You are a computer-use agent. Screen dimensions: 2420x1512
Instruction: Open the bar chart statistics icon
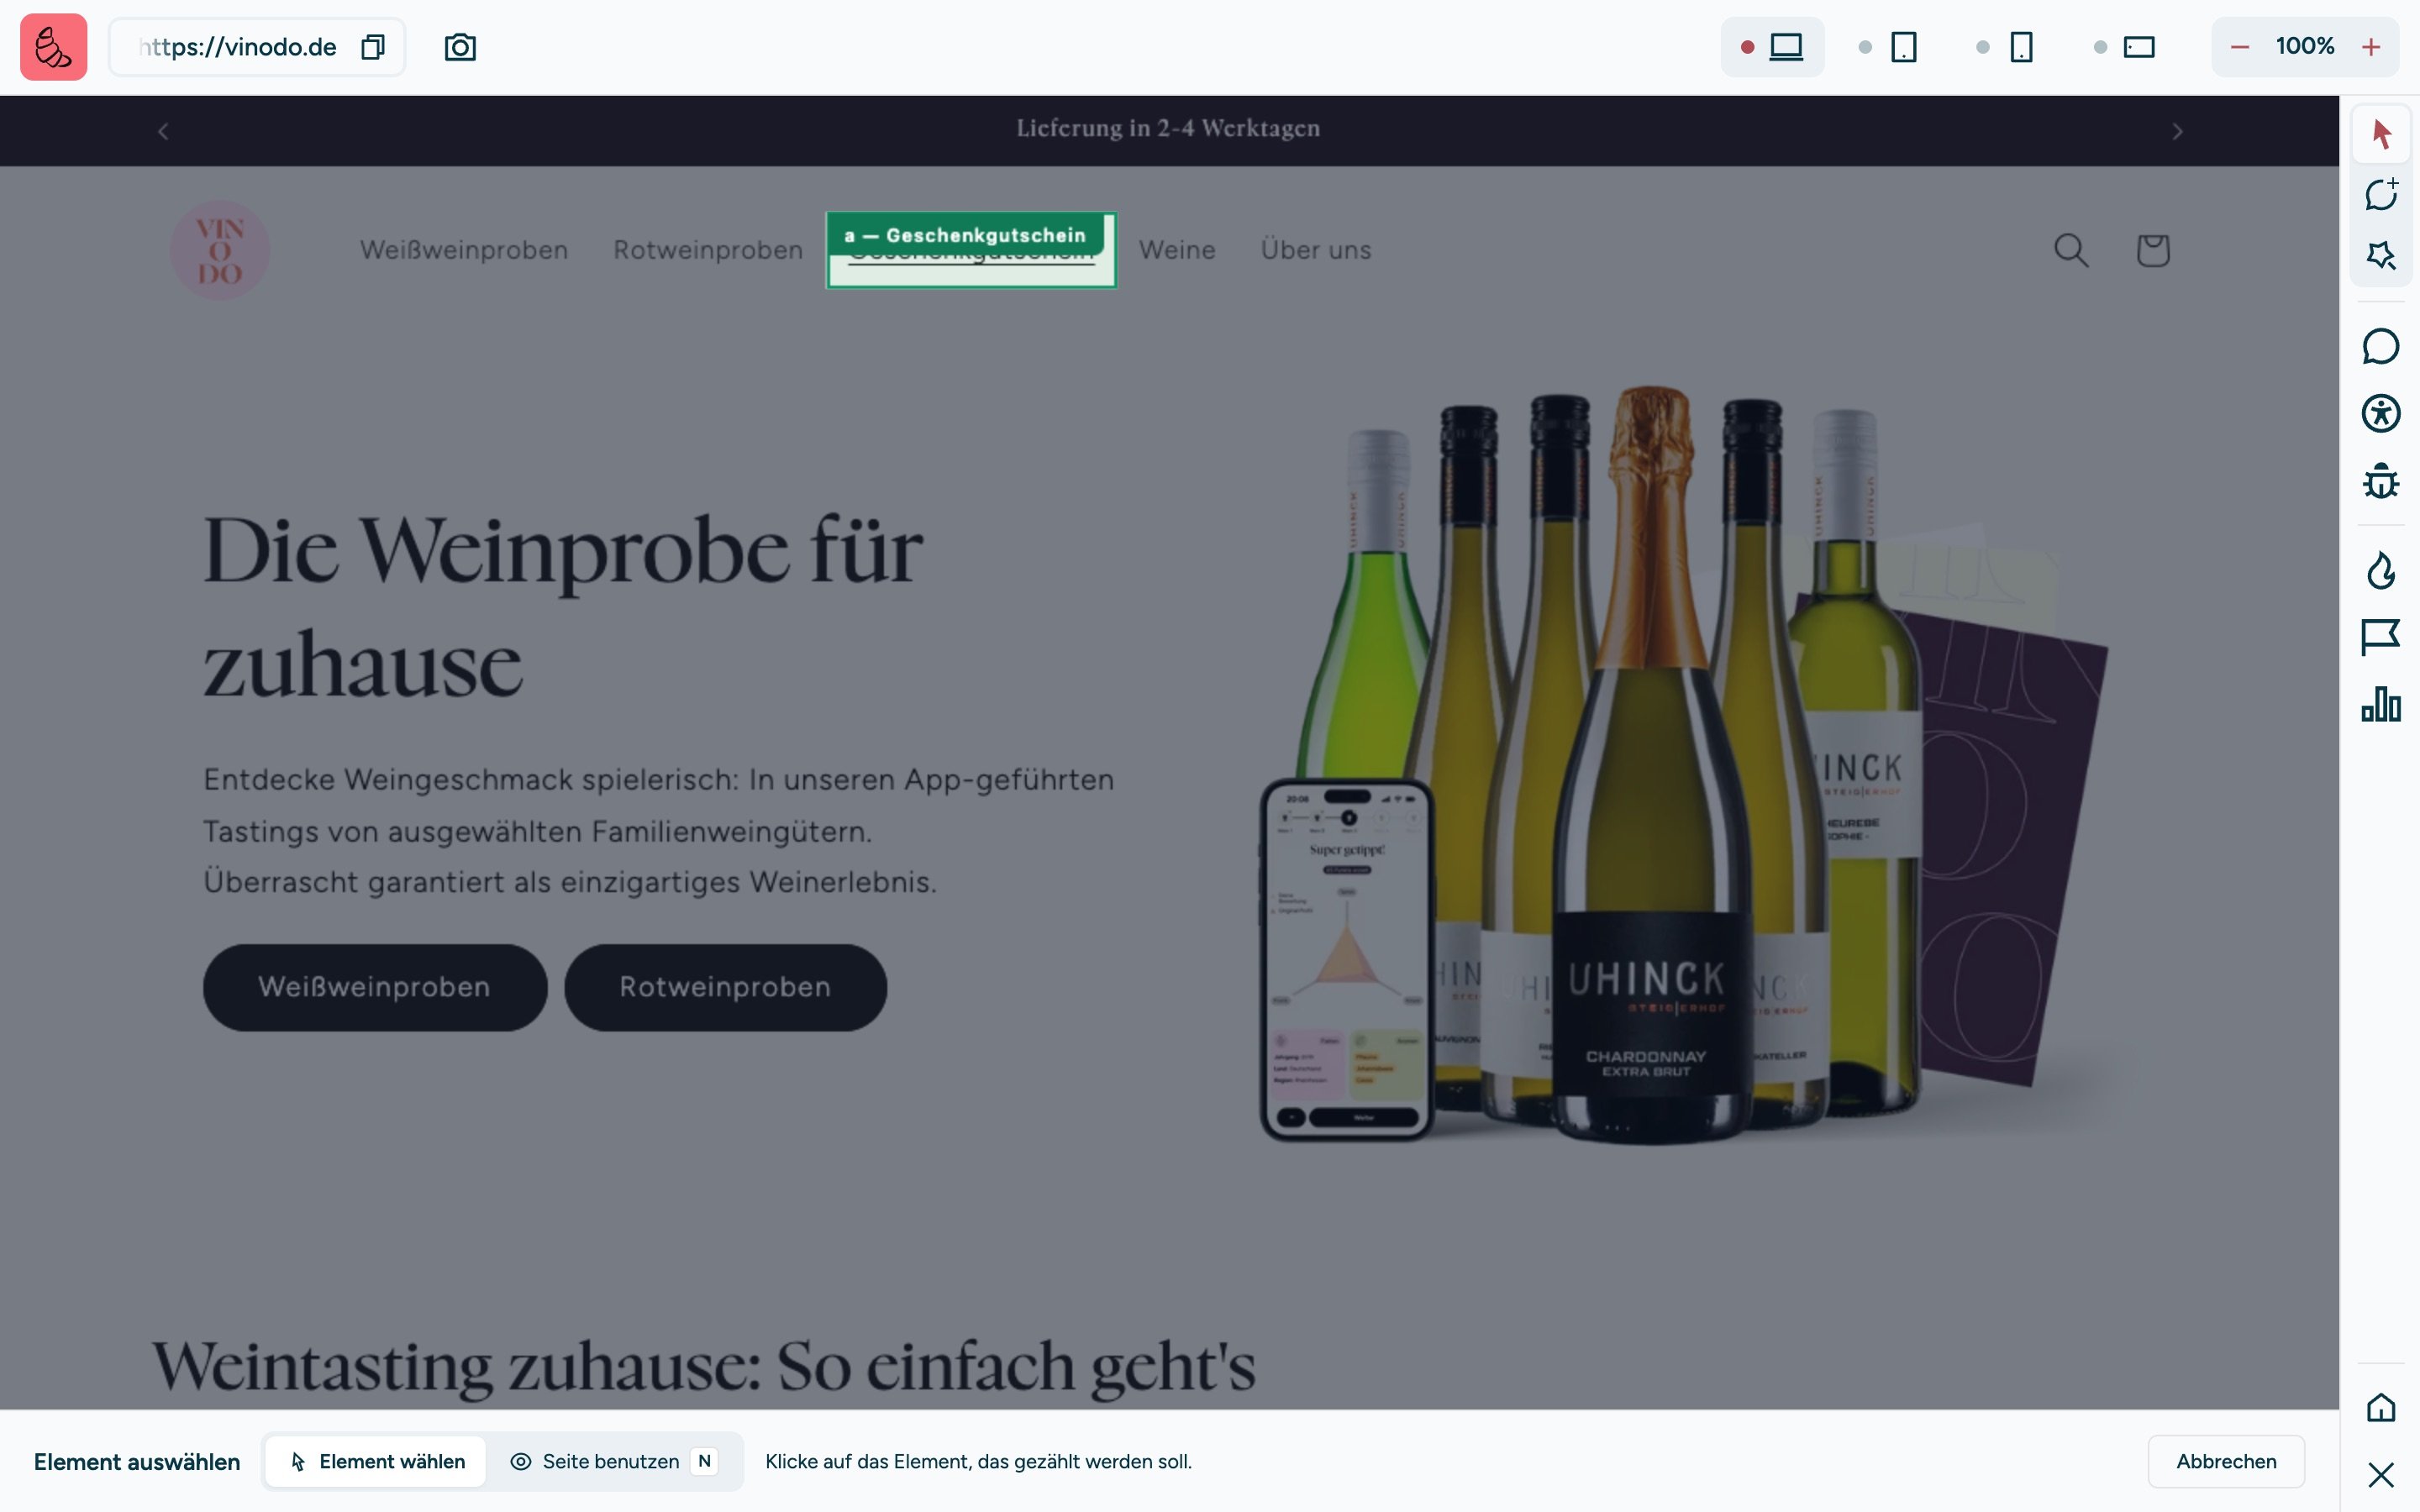click(x=2381, y=704)
